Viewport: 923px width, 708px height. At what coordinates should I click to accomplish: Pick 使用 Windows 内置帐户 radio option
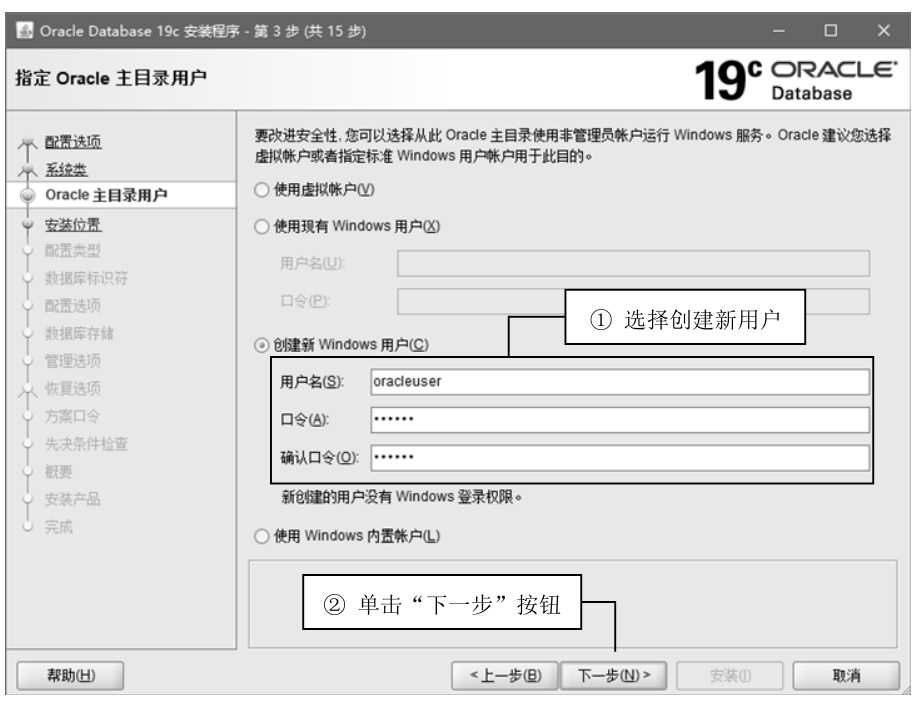tap(263, 538)
